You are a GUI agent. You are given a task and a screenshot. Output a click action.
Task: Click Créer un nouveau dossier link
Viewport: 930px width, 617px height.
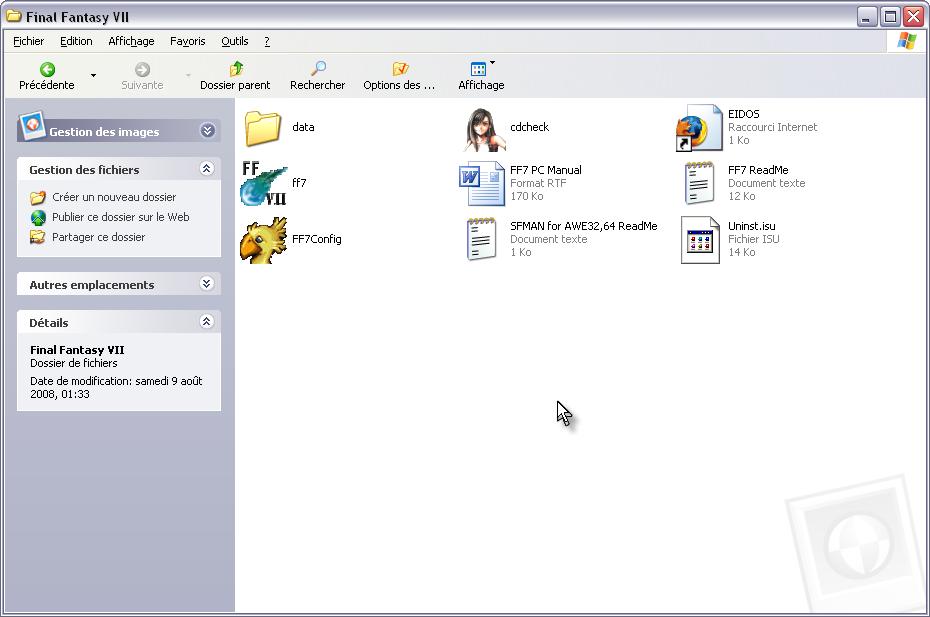click(x=113, y=197)
